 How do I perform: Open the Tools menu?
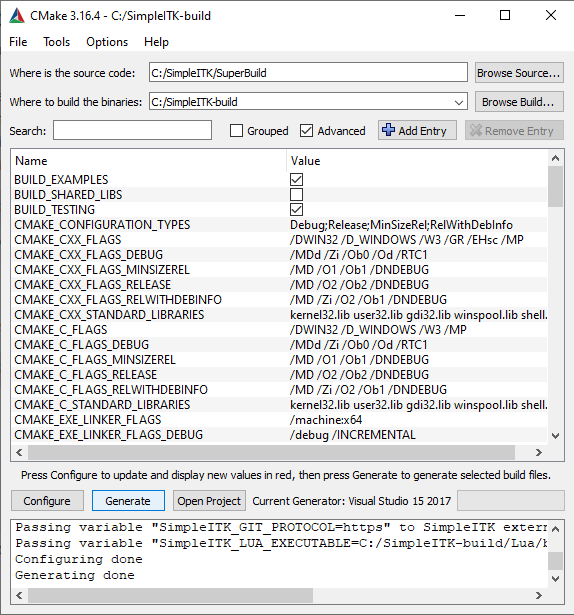click(x=56, y=42)
